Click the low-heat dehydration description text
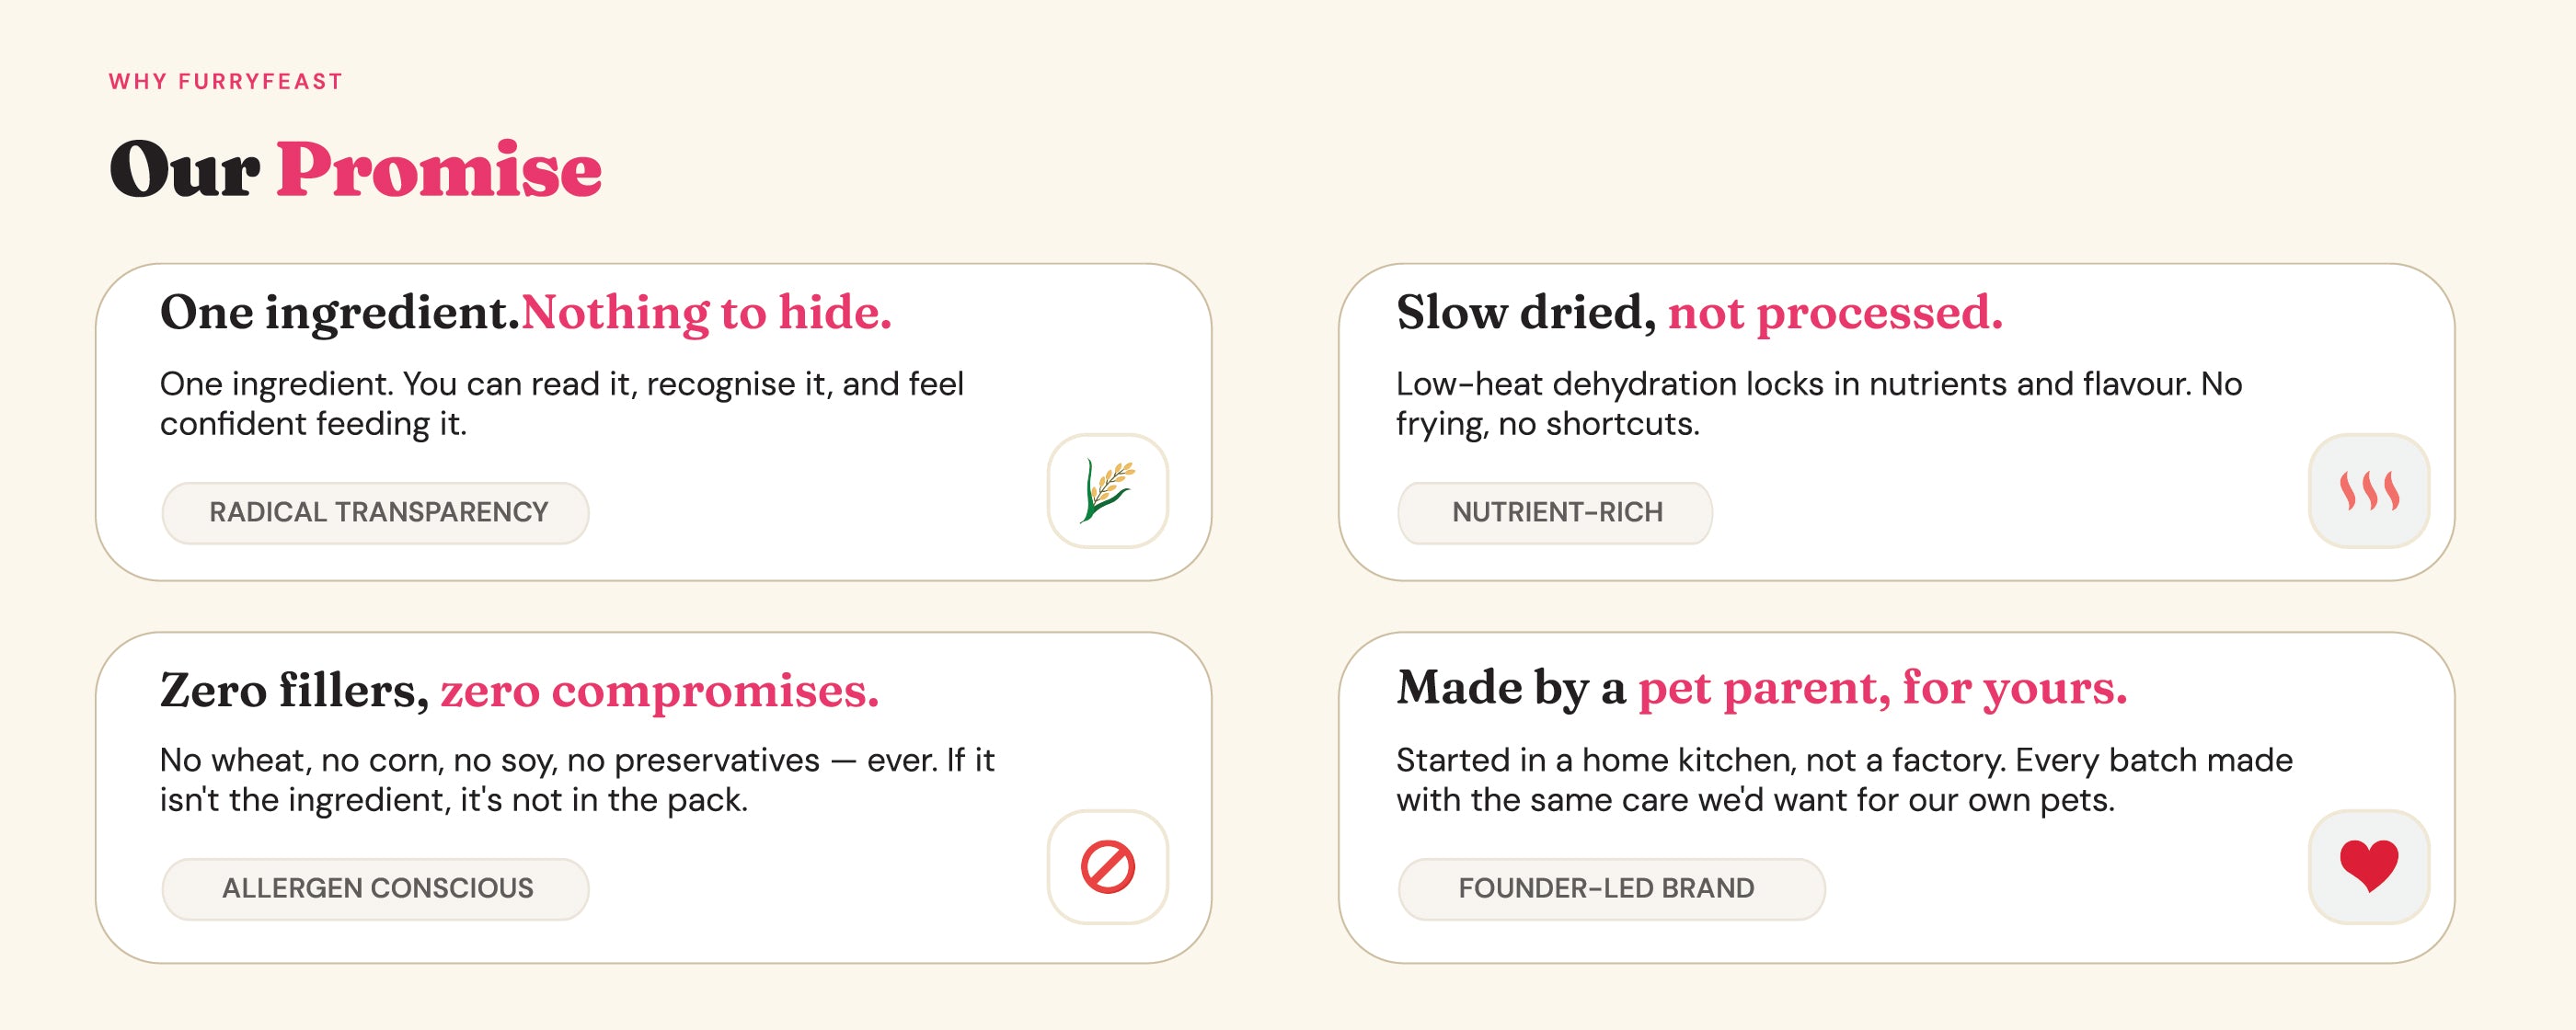This screenshot has height=1030, width=2576. 1818,403
